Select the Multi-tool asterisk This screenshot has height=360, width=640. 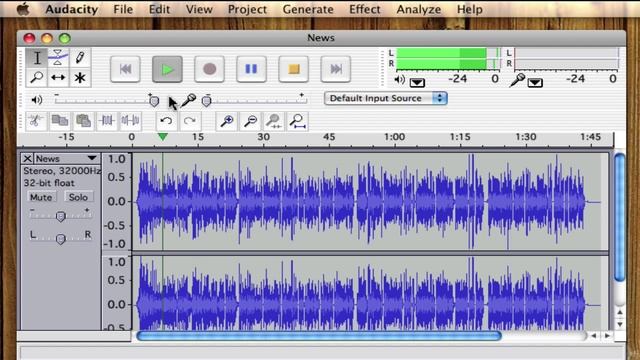pos(80,77)
